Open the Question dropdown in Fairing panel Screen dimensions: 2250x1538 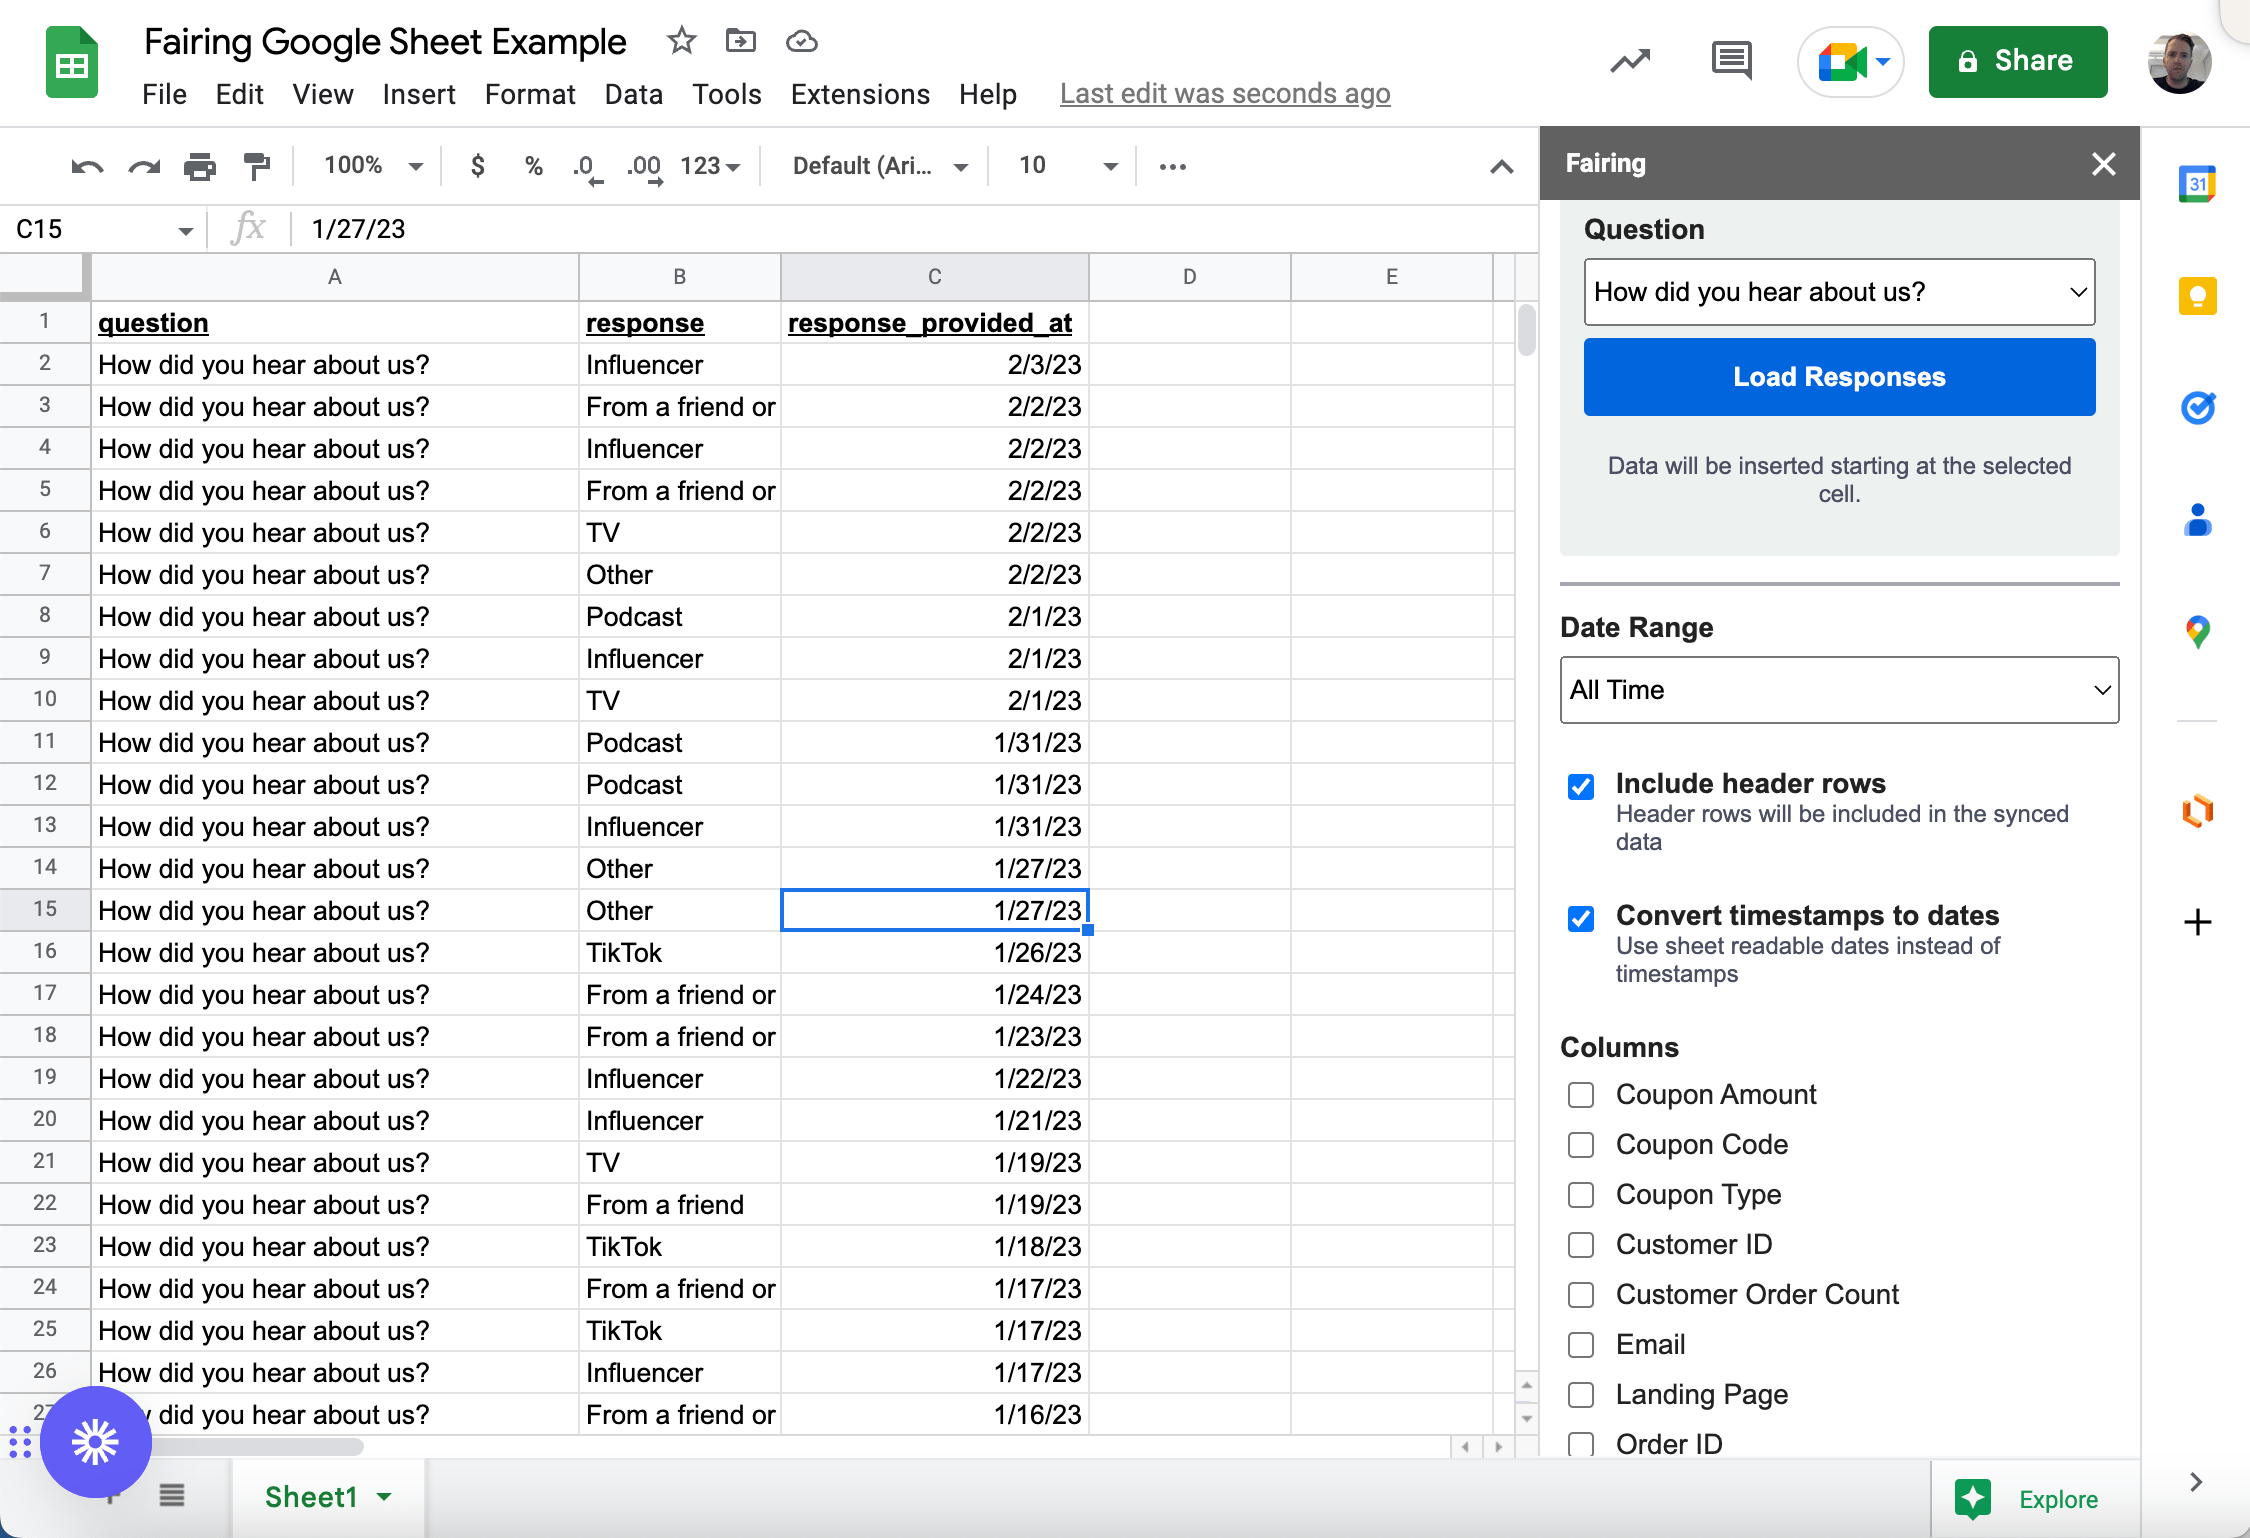click(x=1838, y=292)
